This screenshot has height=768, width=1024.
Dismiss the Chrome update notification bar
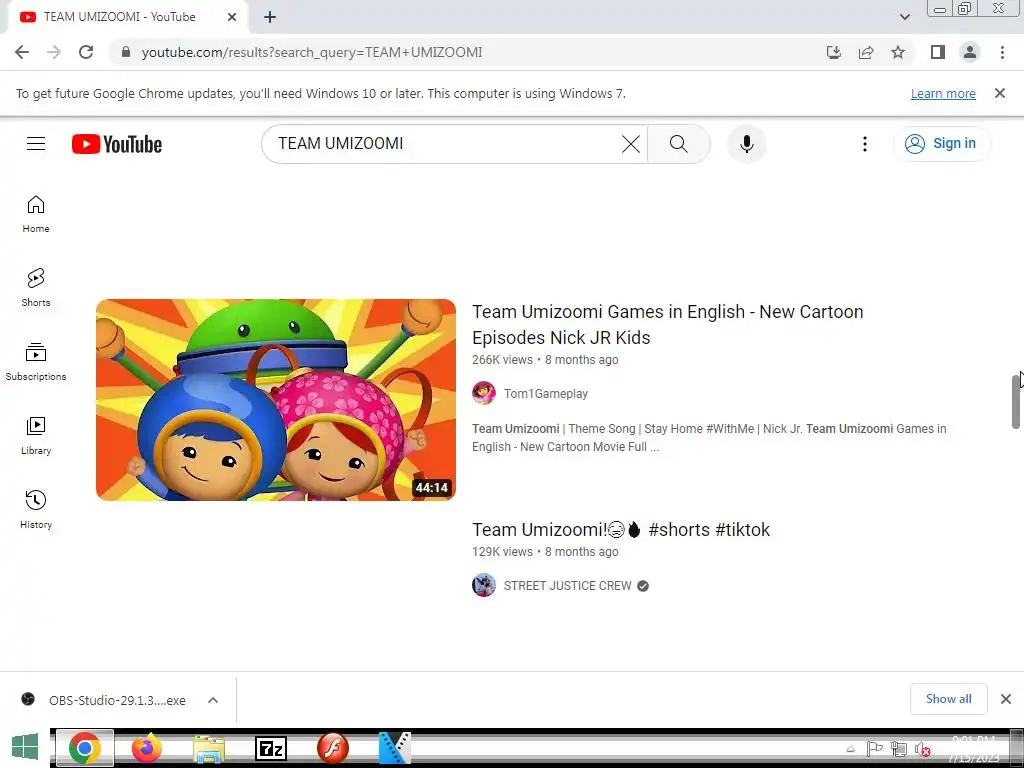click(1000, 93)
